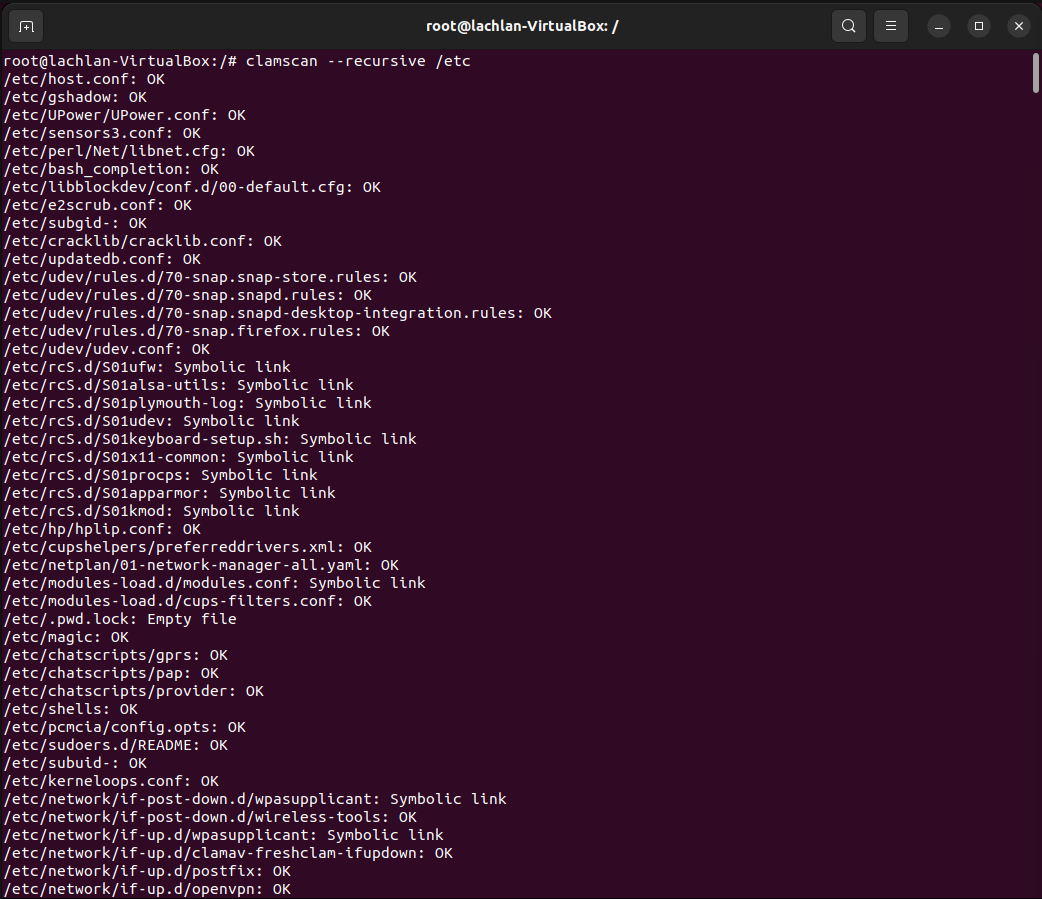Click the window title root@lachlan-VirtualBox
The width and height of the screenshot is (1042, 899).
click(521, 26)
